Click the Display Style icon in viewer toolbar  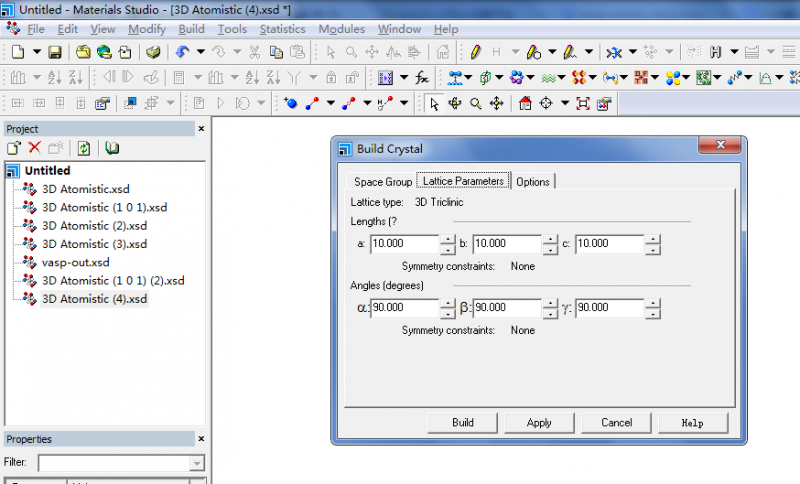pyautogui.click(x=604, y=104)
